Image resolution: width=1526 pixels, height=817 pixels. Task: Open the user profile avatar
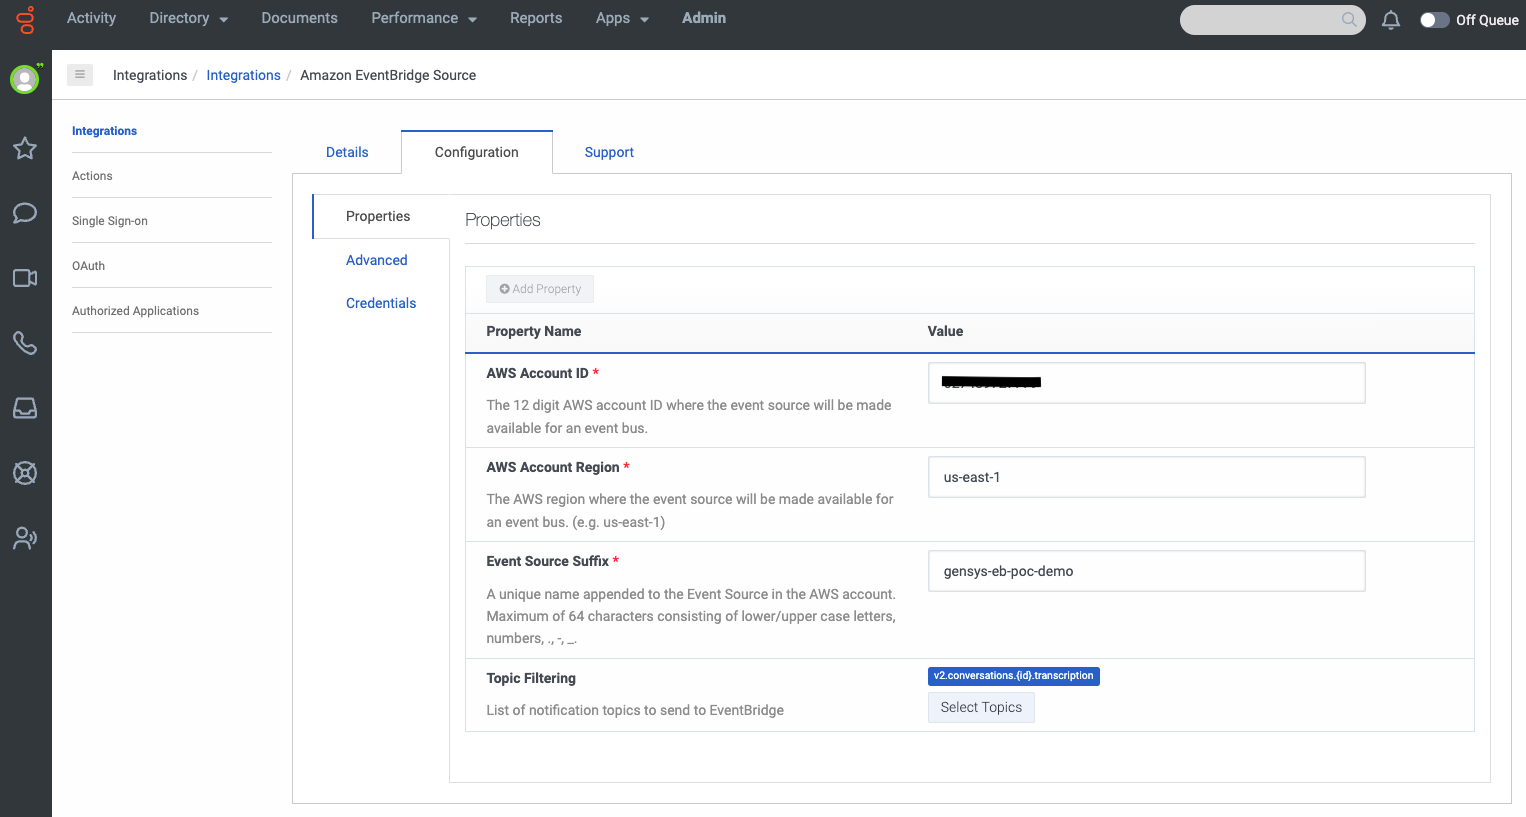[x=25, y=79]
